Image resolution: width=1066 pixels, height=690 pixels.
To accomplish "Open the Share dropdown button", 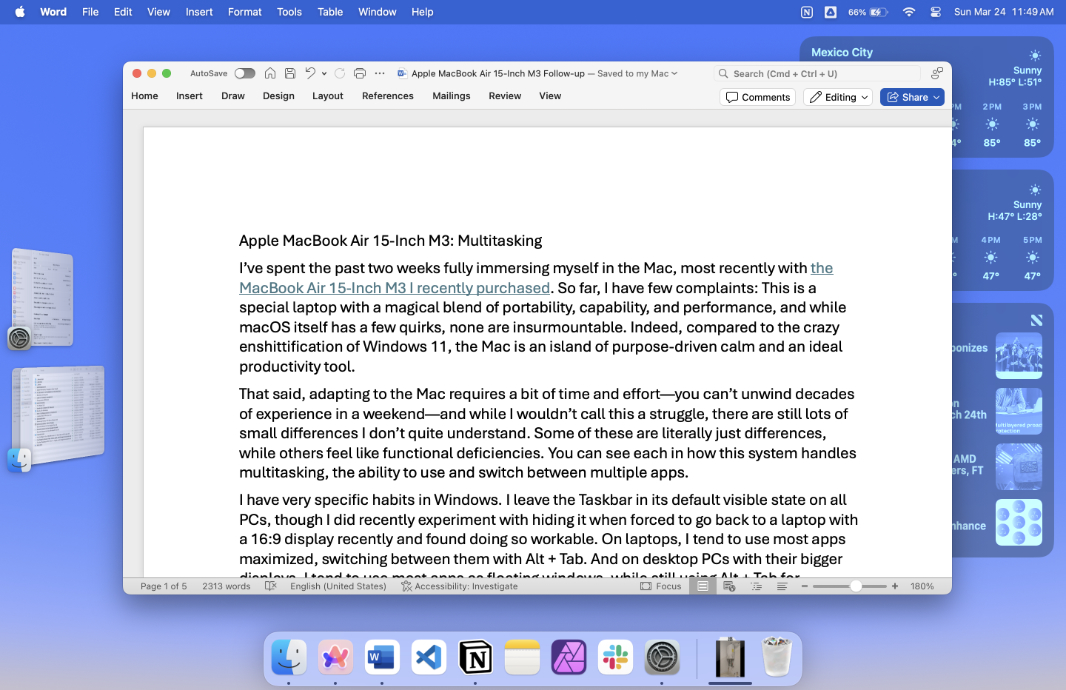I will click(x=912, y=97).
